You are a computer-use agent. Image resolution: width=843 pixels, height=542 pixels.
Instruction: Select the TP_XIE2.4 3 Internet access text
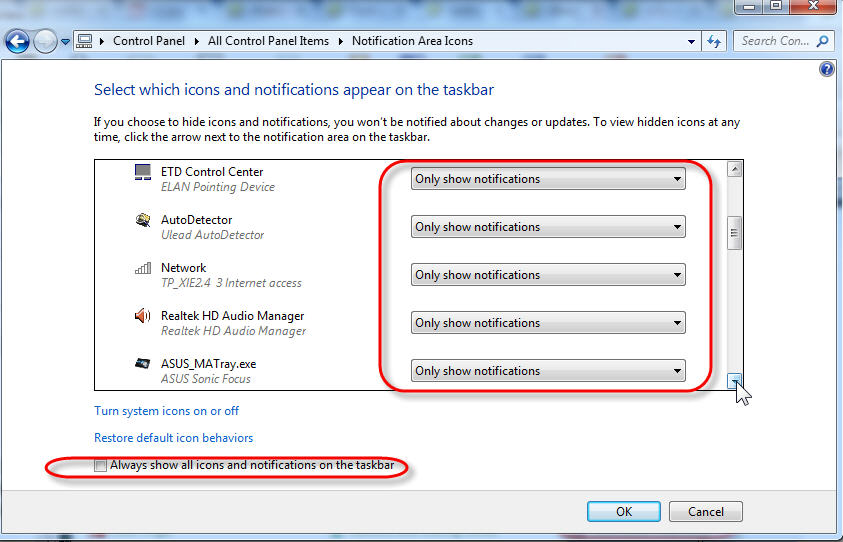click(231, 283)
